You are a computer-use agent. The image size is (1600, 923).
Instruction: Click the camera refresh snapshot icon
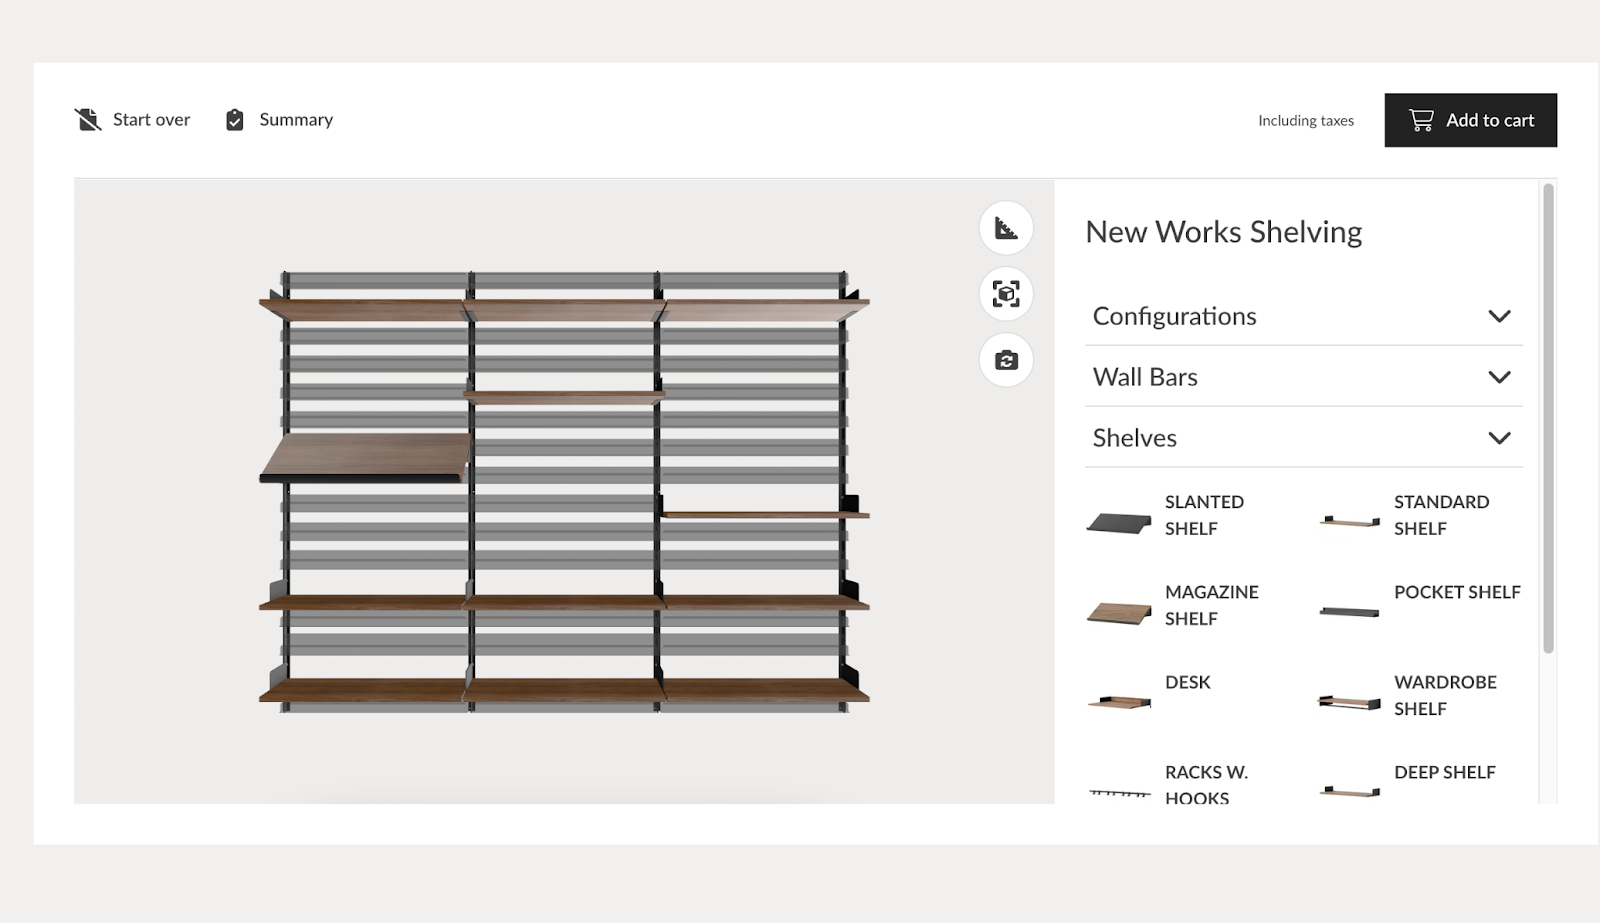click(1005, 359)
